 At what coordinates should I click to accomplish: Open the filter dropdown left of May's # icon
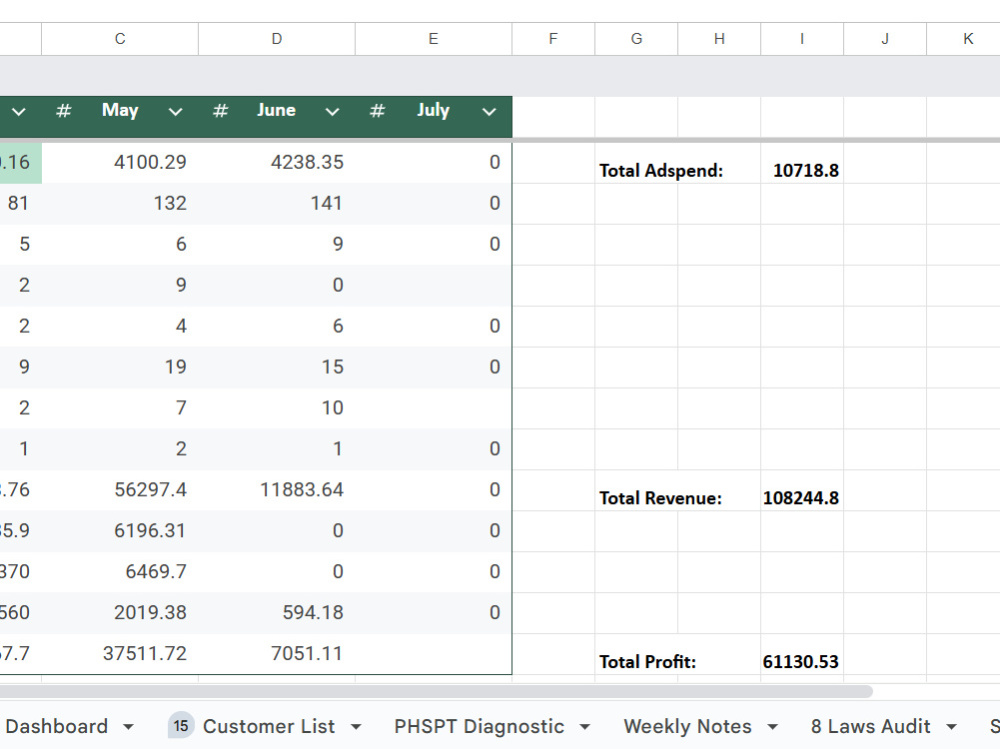tap(18, 112)
